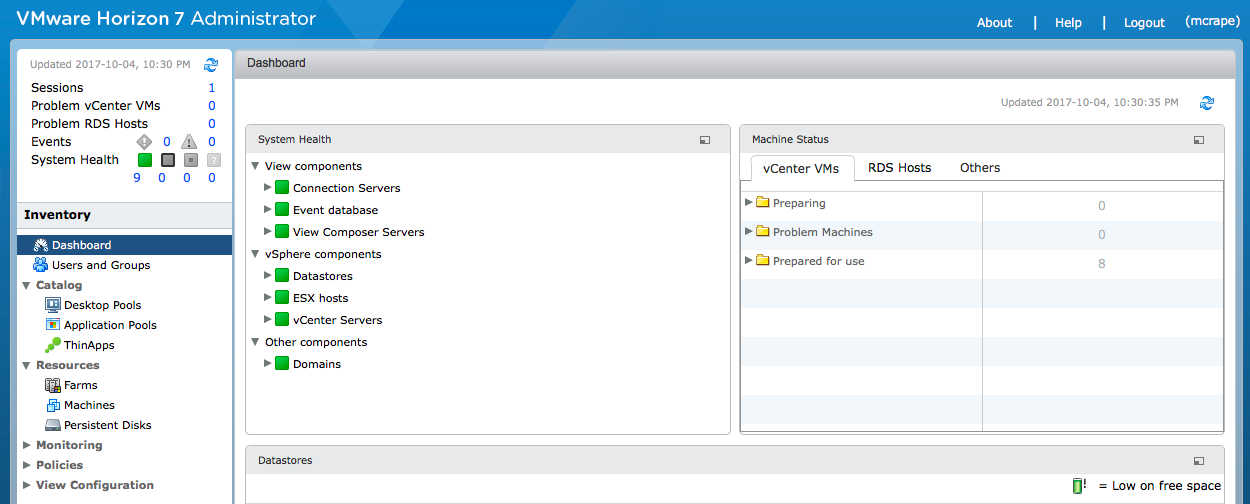The height and width of the screenshot is (504, 1250).
Task: Click the Logout link
Action: pos(1144,22)
